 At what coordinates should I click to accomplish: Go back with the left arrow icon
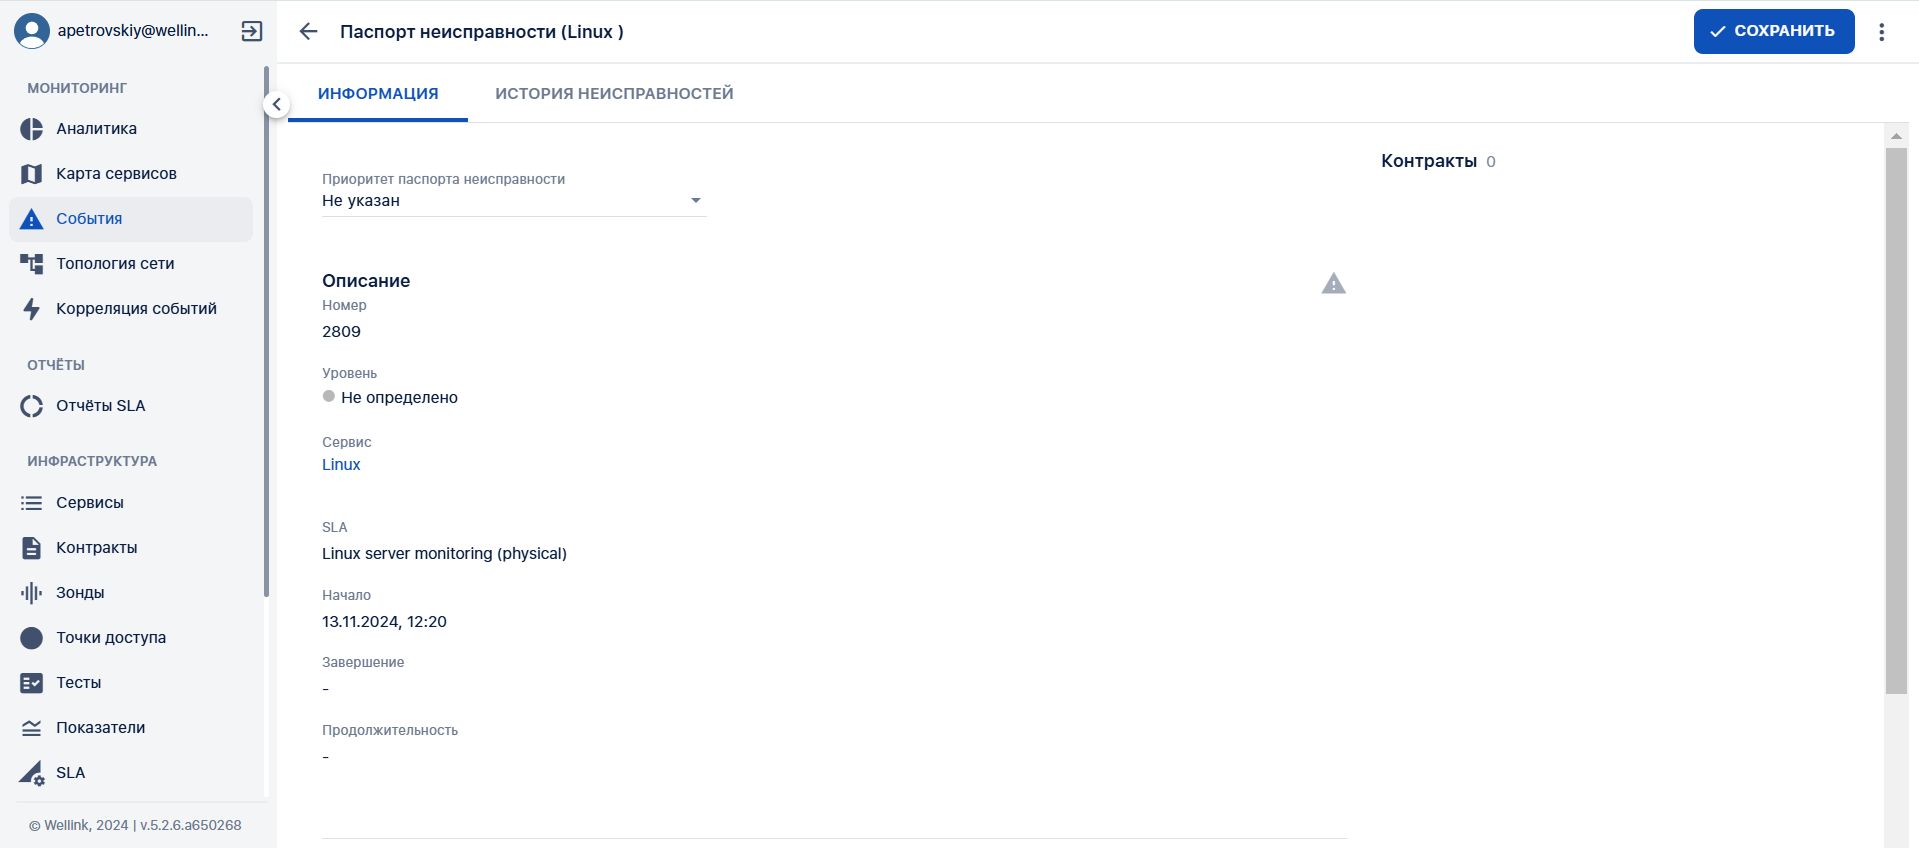pos(308,31)
